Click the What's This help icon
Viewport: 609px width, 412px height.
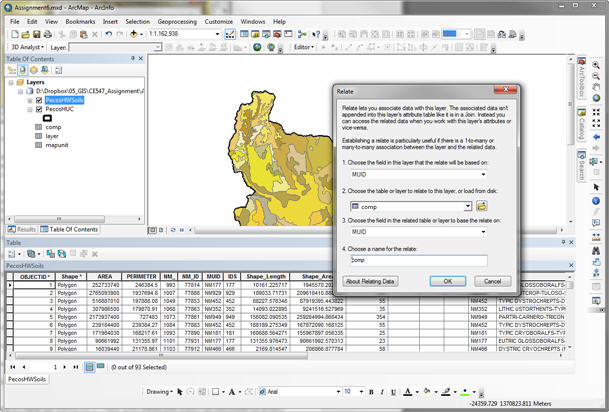(x=316, y=34)
